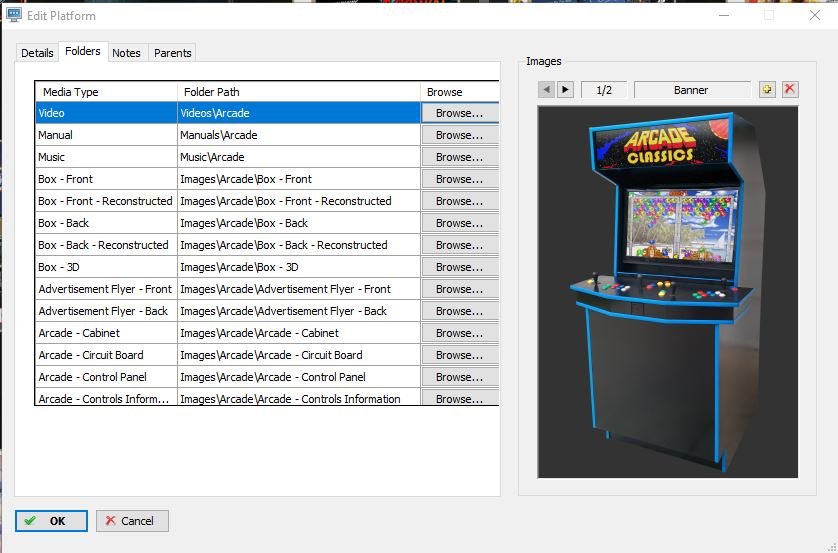Go to the previous platform image
Image resolution: width=838 pixels, height=553 pixels.
[546, 90]
